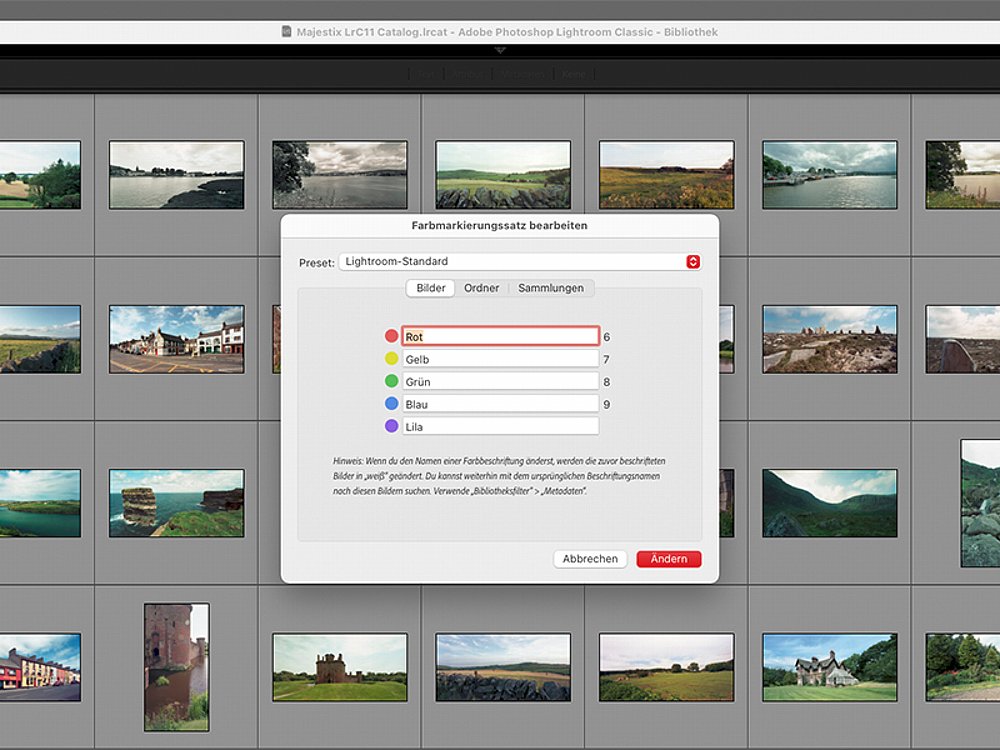Select the sea stack cliff photo thumbnail
The width and height of the screenshot is (1000, 750).
[176, 503]
